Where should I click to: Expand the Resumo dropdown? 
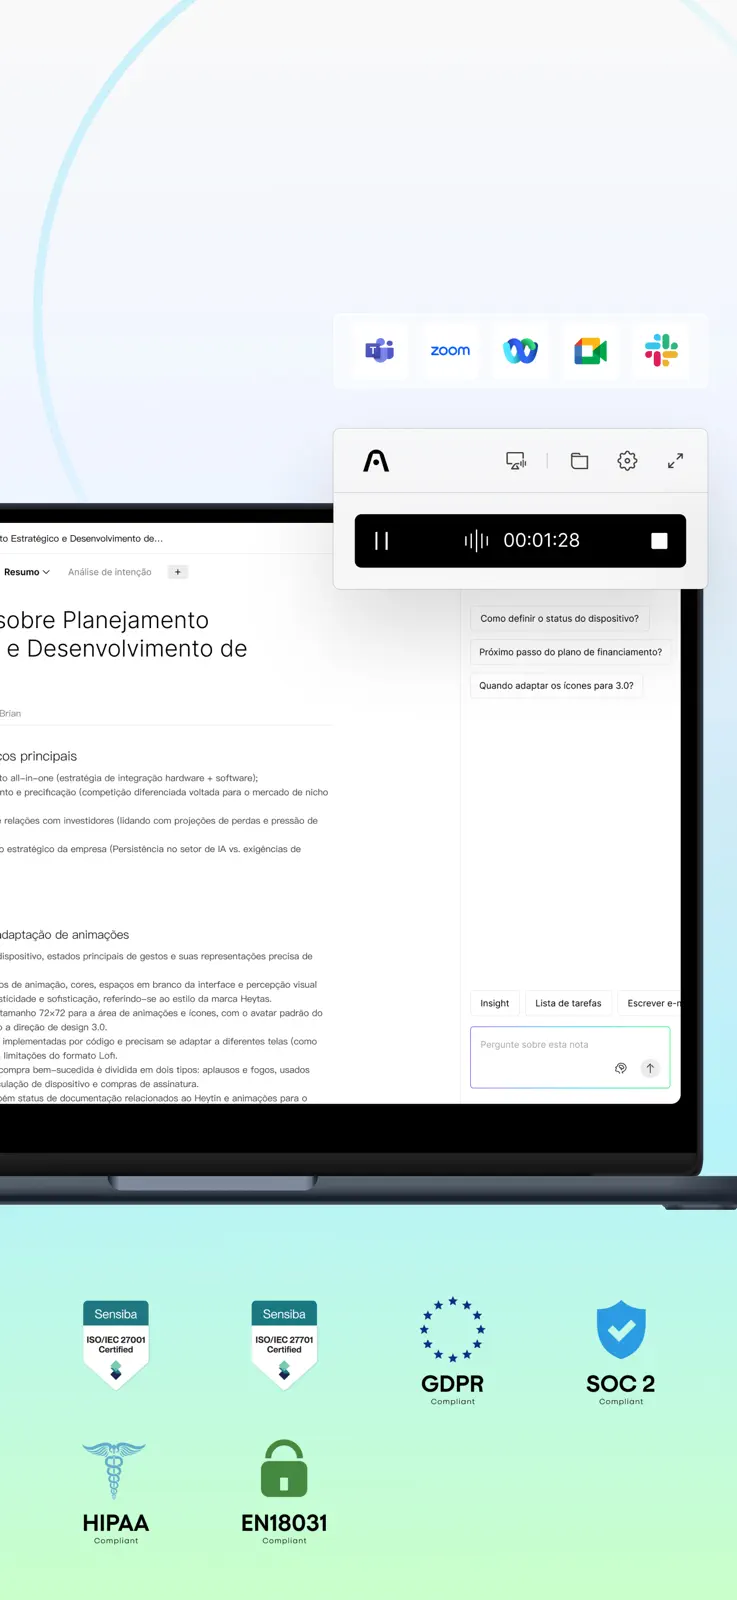click(x=27, y=572)
